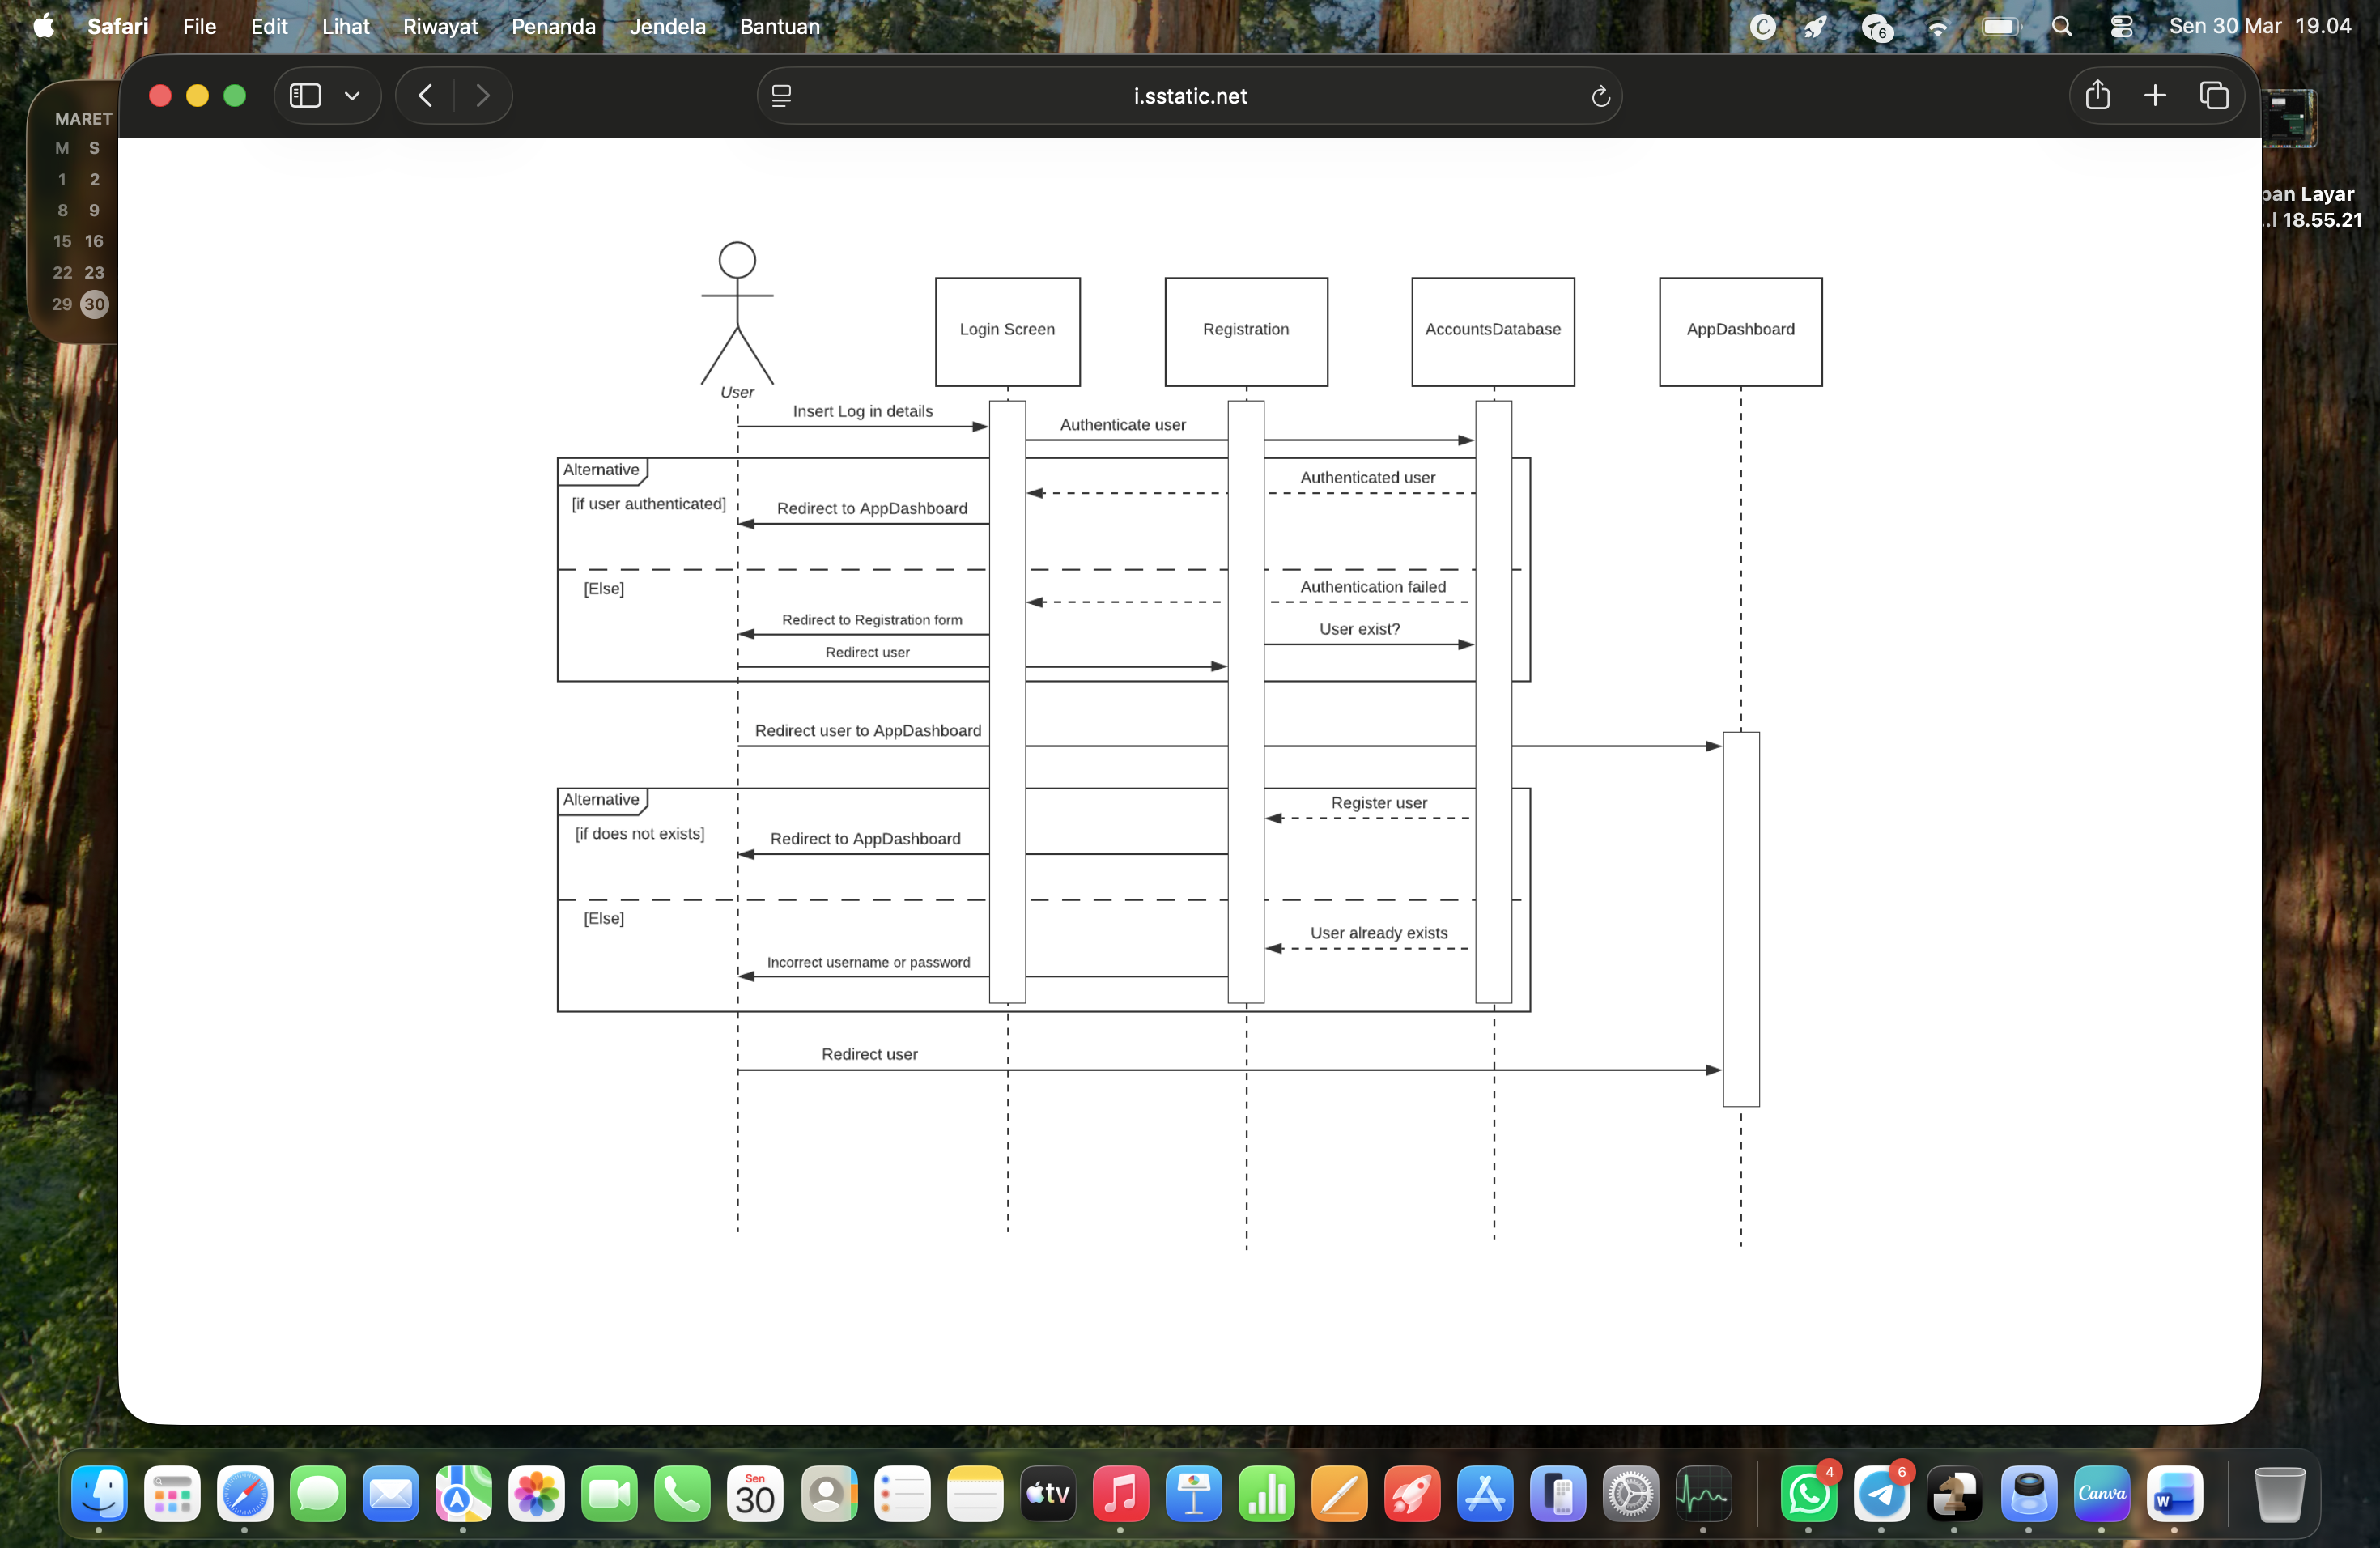Viewport: 2380px width, 1548px height.
Task: Open the Jendela menu
Action: coord(667,26)
